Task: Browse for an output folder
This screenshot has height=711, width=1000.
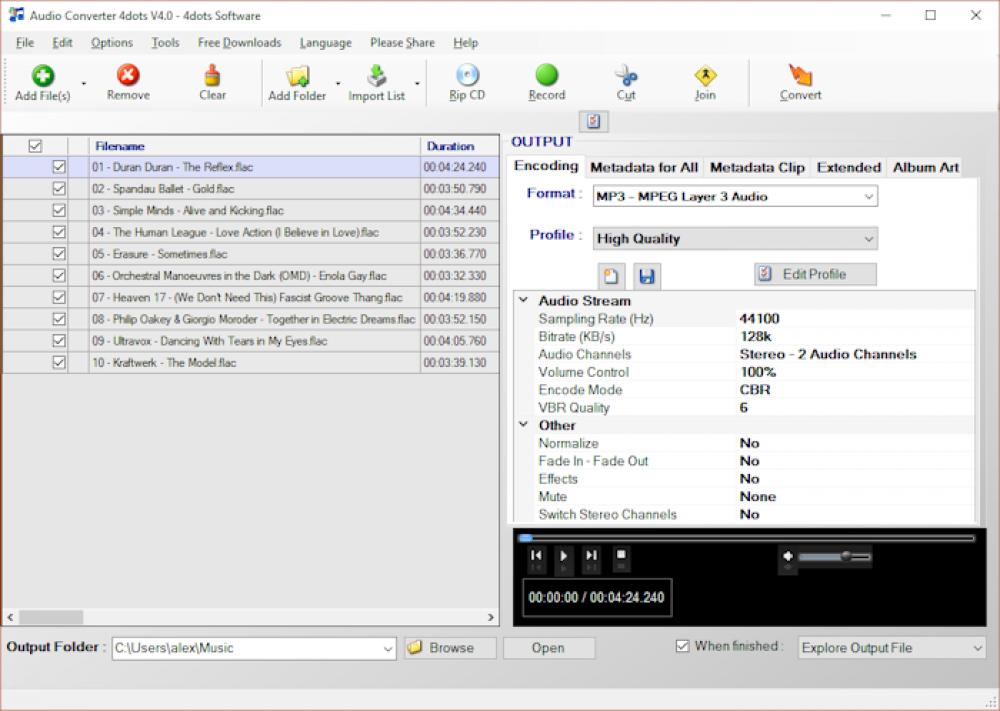Action: [x=449, y=647]
